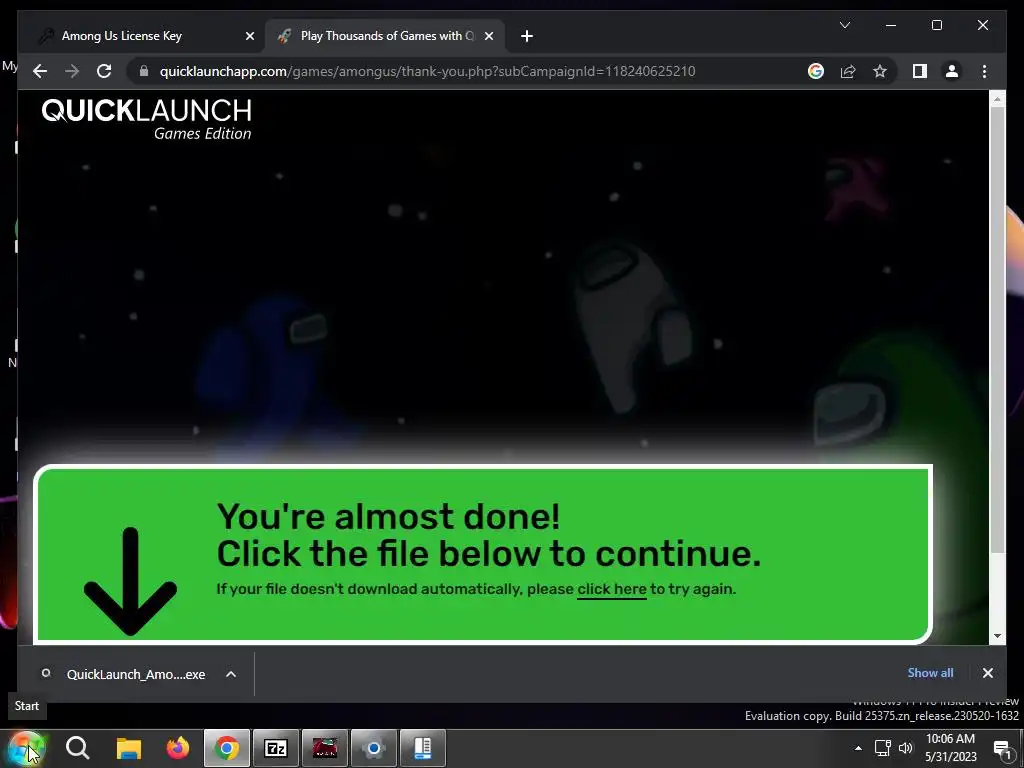
Task: Close the downloads bar
Action: (x=987, y=673)
